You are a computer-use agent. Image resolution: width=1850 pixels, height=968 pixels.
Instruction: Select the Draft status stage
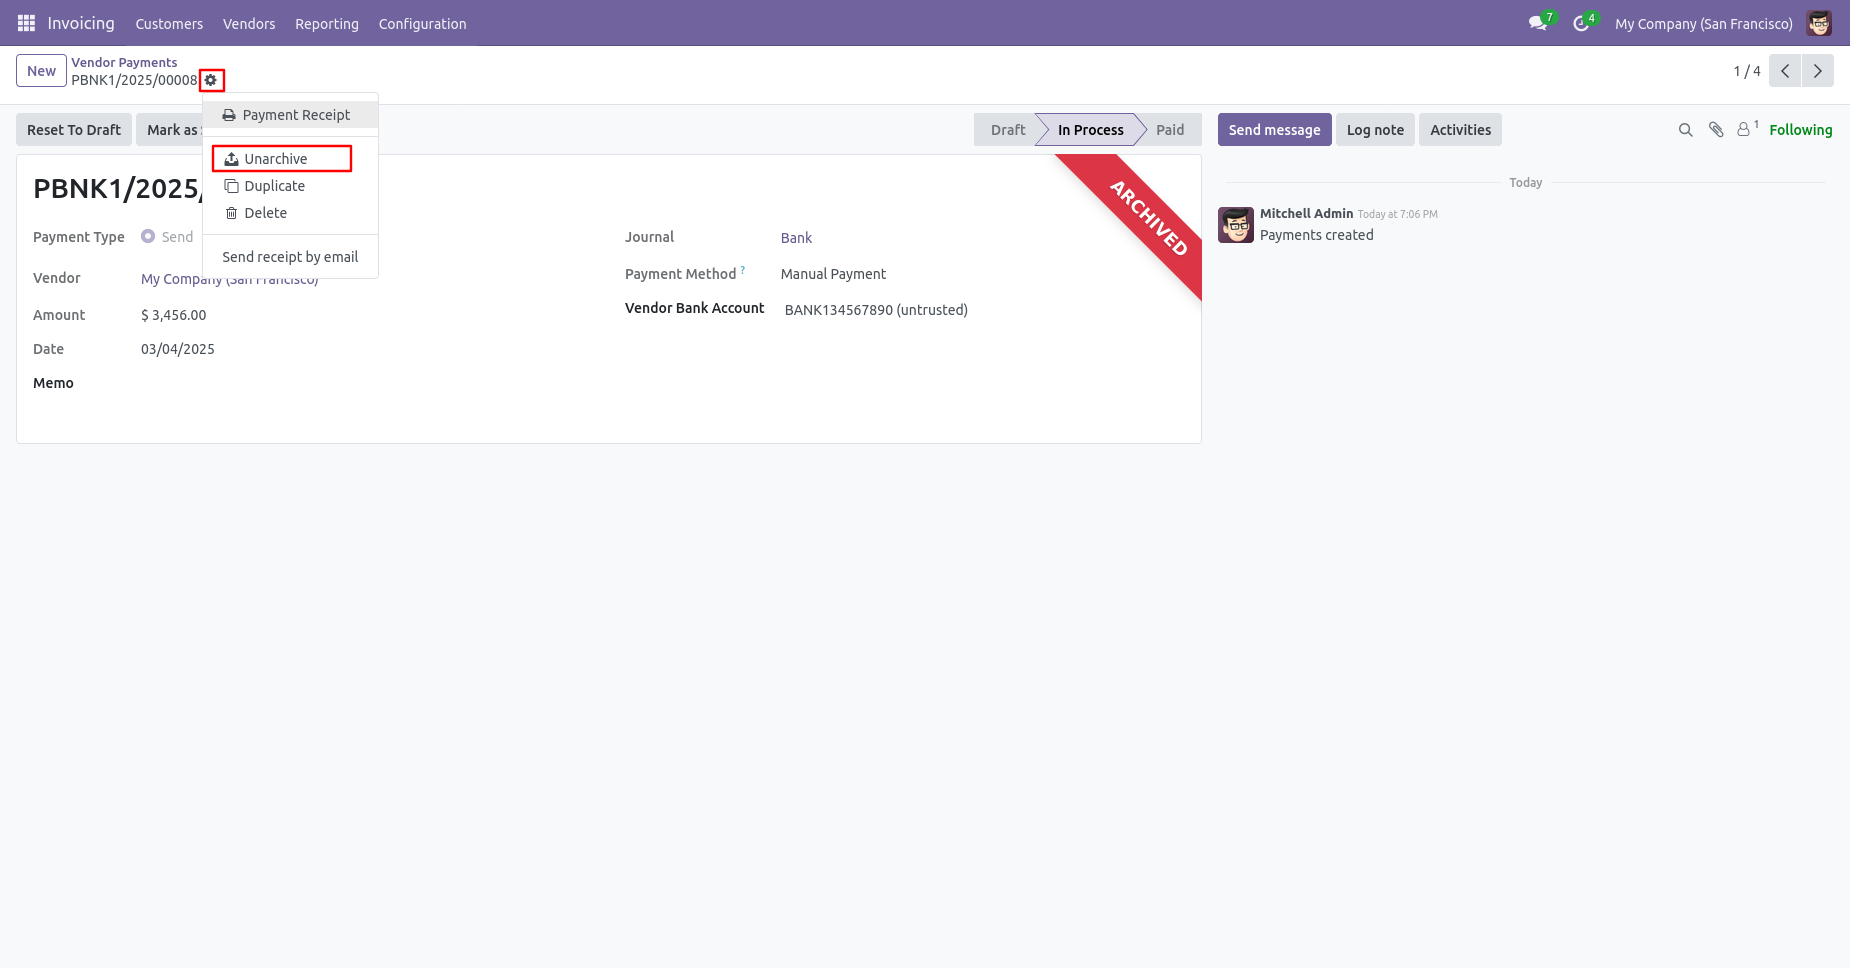pyautogui.click(x=1008, y=130)
